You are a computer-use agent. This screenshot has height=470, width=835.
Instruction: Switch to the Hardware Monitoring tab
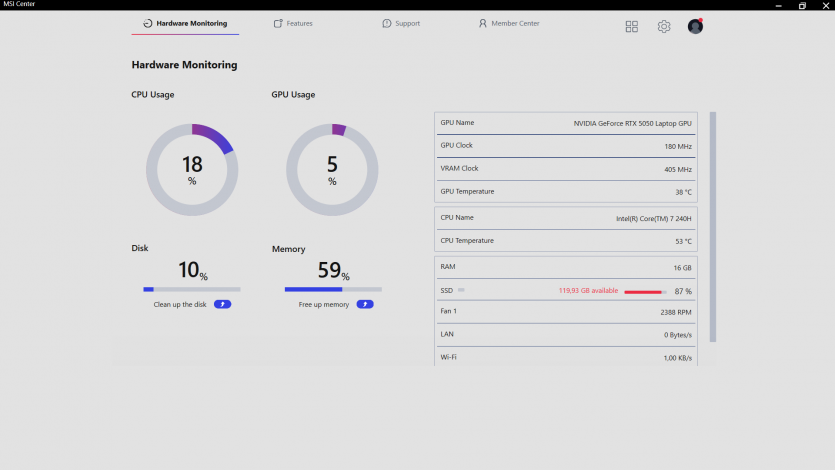[x=185, y=23]
